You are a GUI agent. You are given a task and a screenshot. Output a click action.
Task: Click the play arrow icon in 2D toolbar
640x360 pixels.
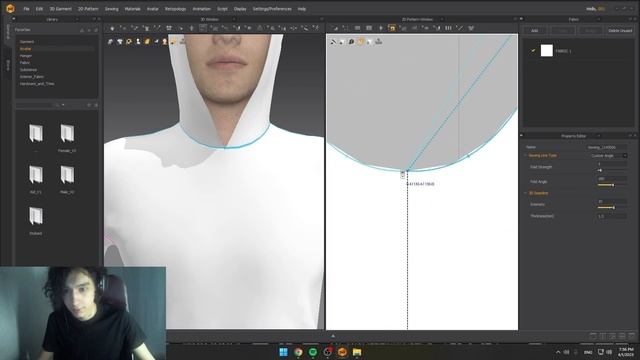[380, 28]
